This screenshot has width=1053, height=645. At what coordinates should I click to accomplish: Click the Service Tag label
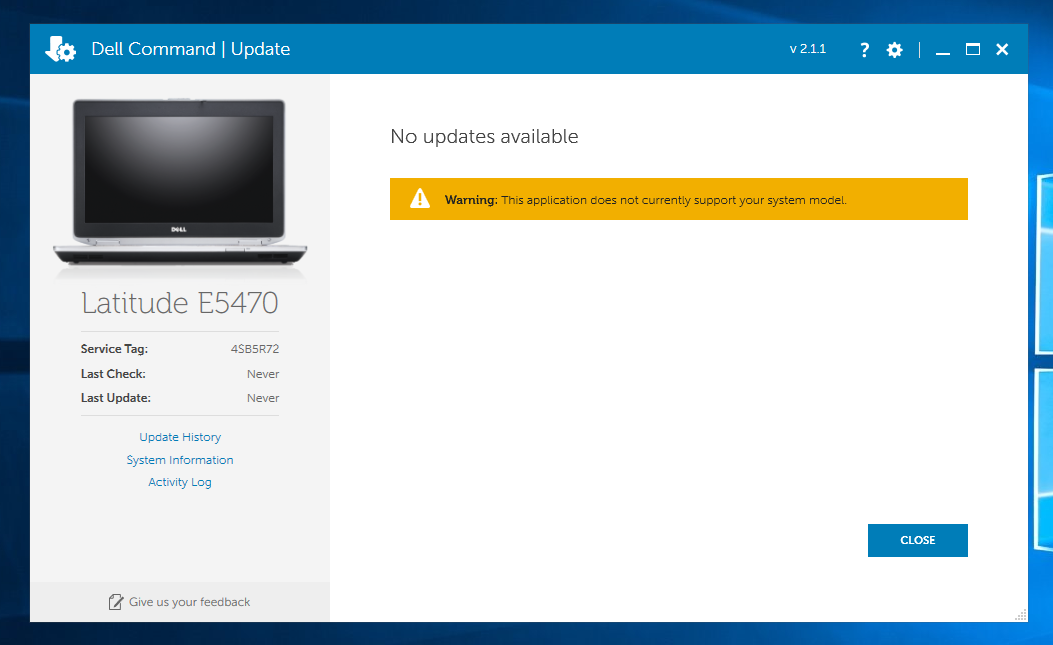coord(114,349)
